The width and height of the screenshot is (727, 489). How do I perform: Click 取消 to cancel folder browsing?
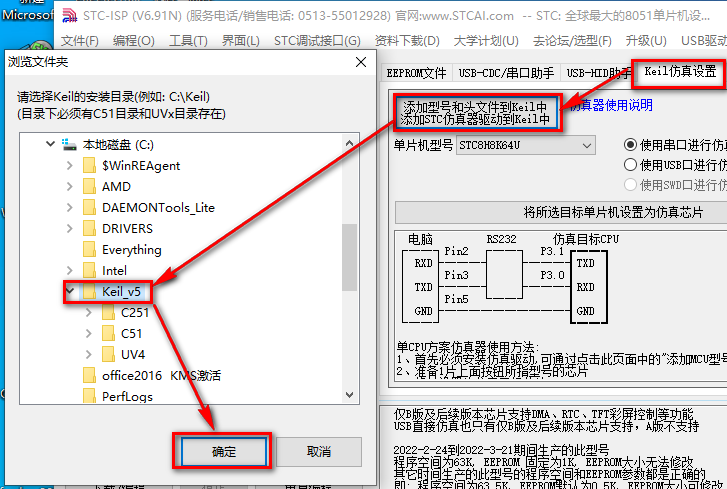point(319,451)
